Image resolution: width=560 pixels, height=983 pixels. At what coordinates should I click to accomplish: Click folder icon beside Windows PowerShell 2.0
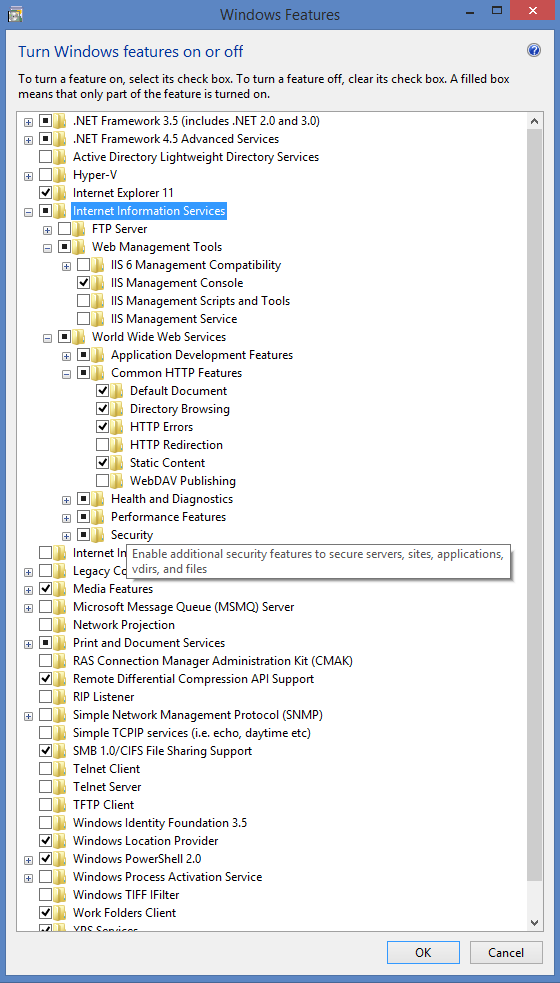(60, 859)
